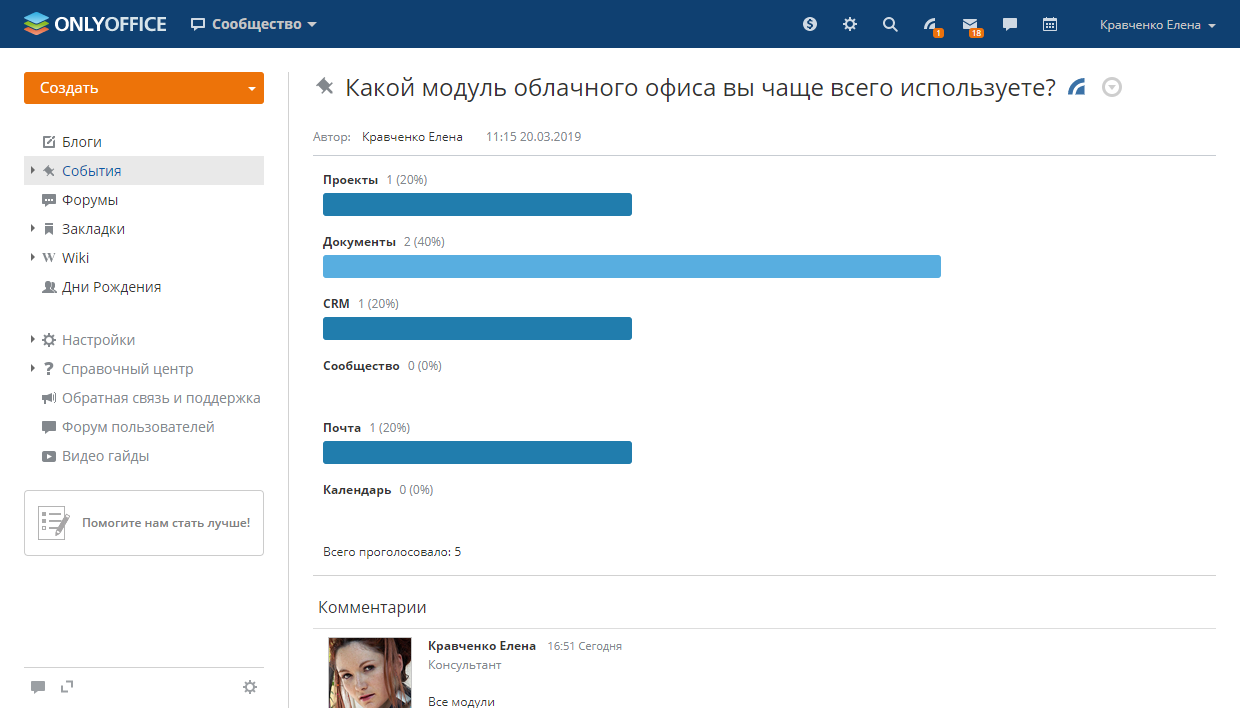Click the Помогите нам стать лучше button
Screen dimensions: 1240x708
point(144,523)
